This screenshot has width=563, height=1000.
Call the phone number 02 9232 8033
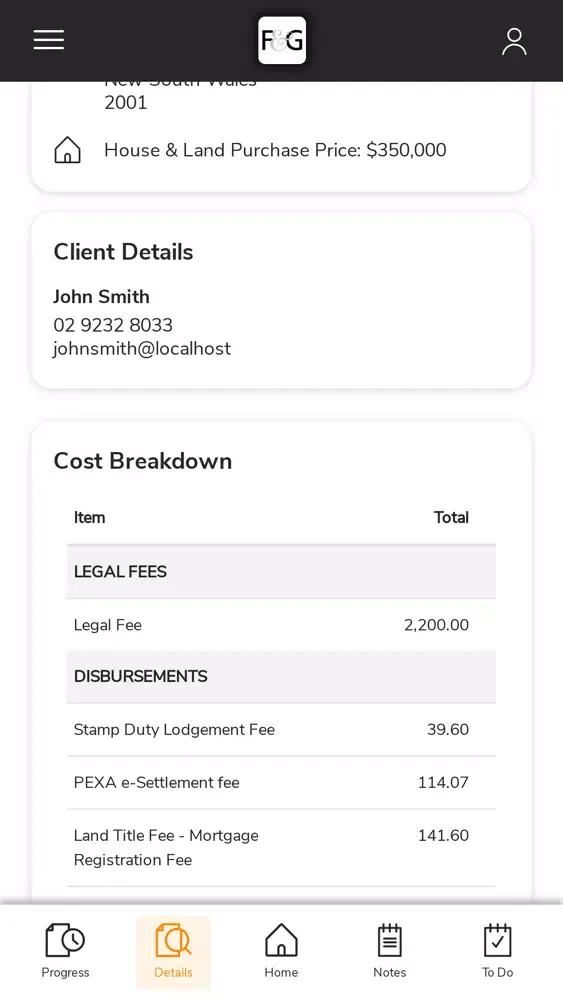point(113,325)
